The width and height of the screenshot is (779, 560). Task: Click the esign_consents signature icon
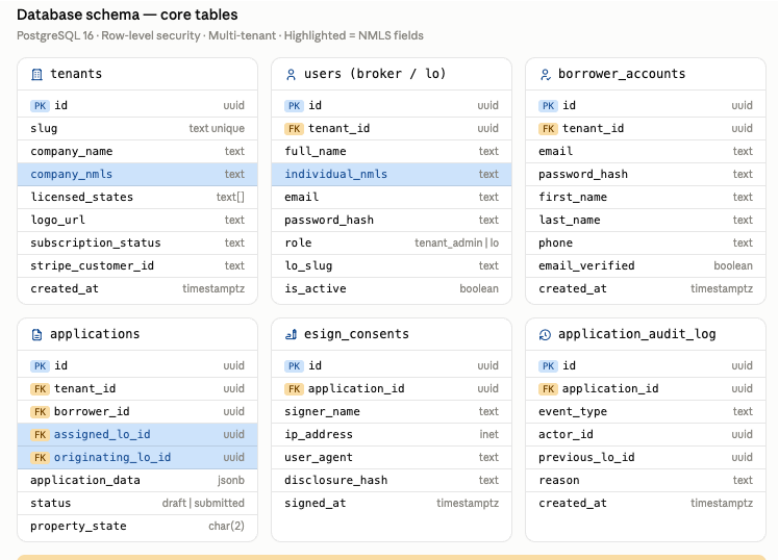pyautogui.click(x=291, y=335)
